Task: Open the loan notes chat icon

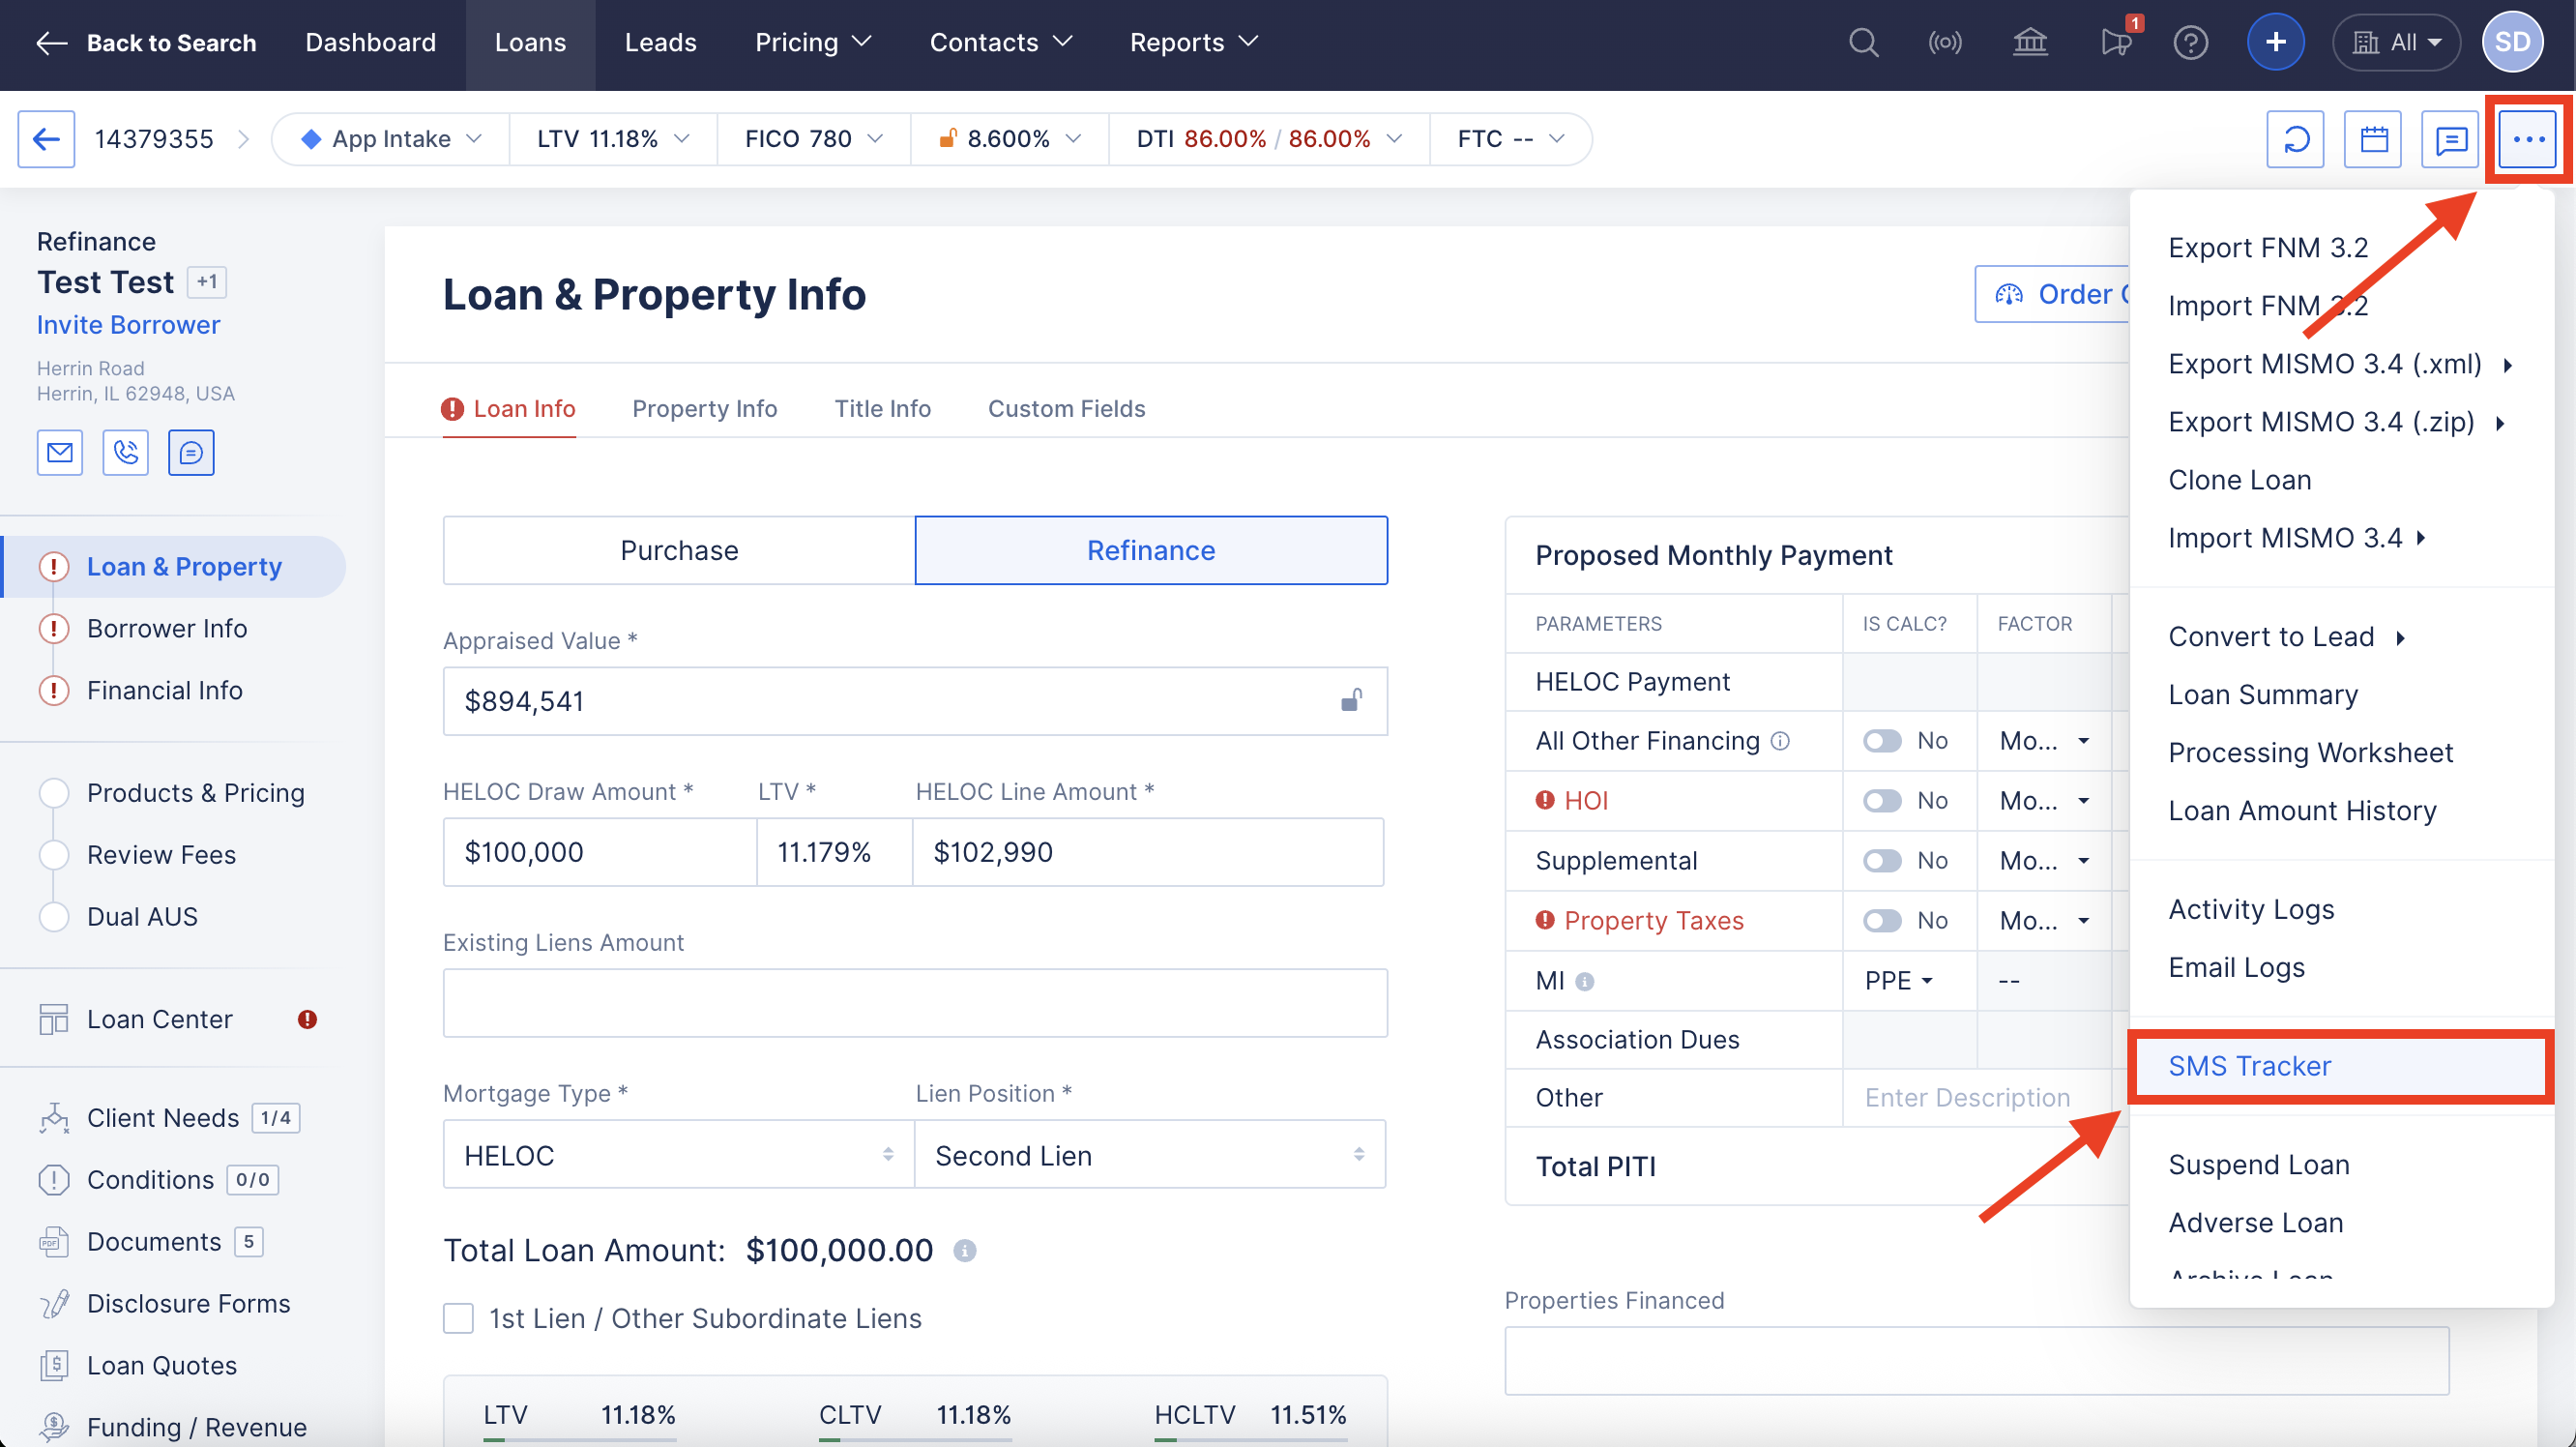Action: point(2450,139)
